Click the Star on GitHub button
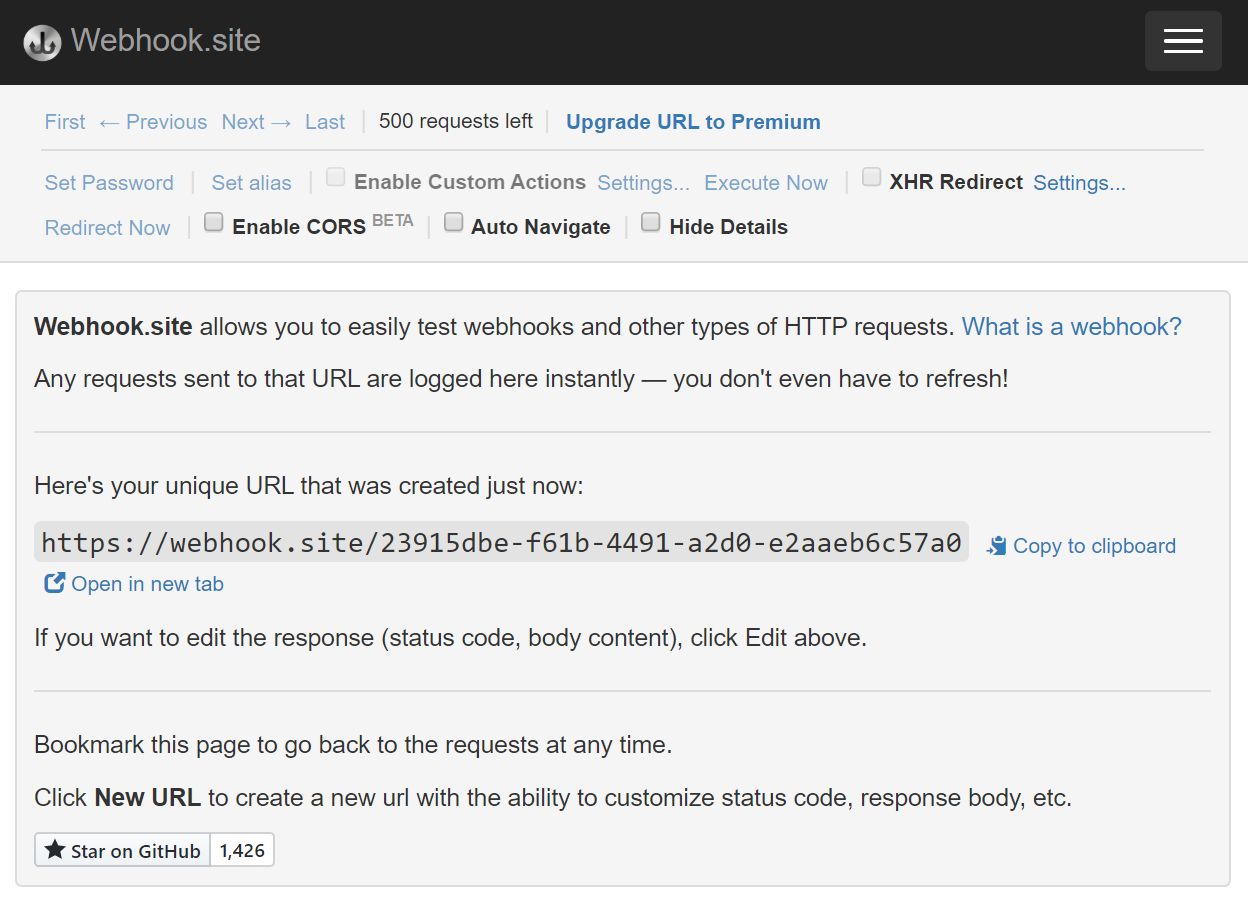 [123, 850]
